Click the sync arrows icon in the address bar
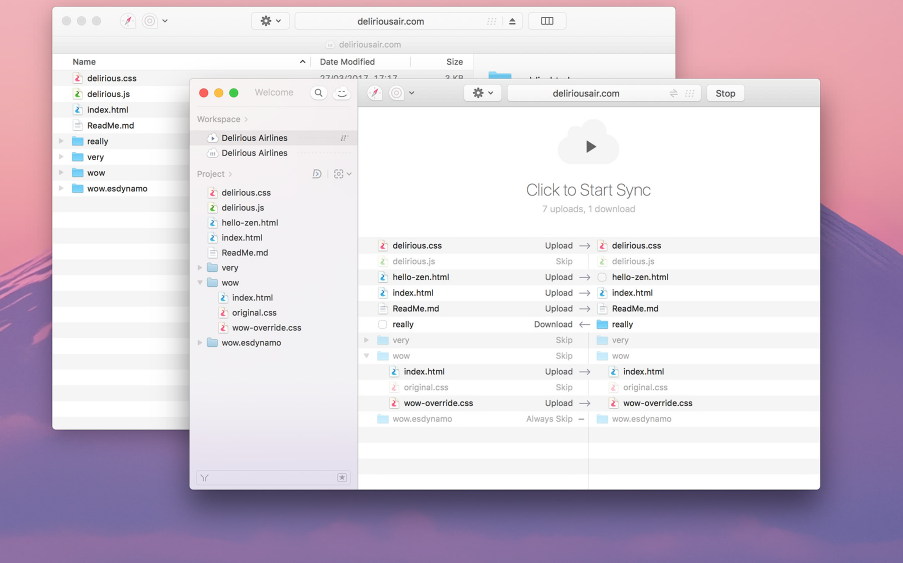Screen dimensions: 903x563 pos(674,93)
